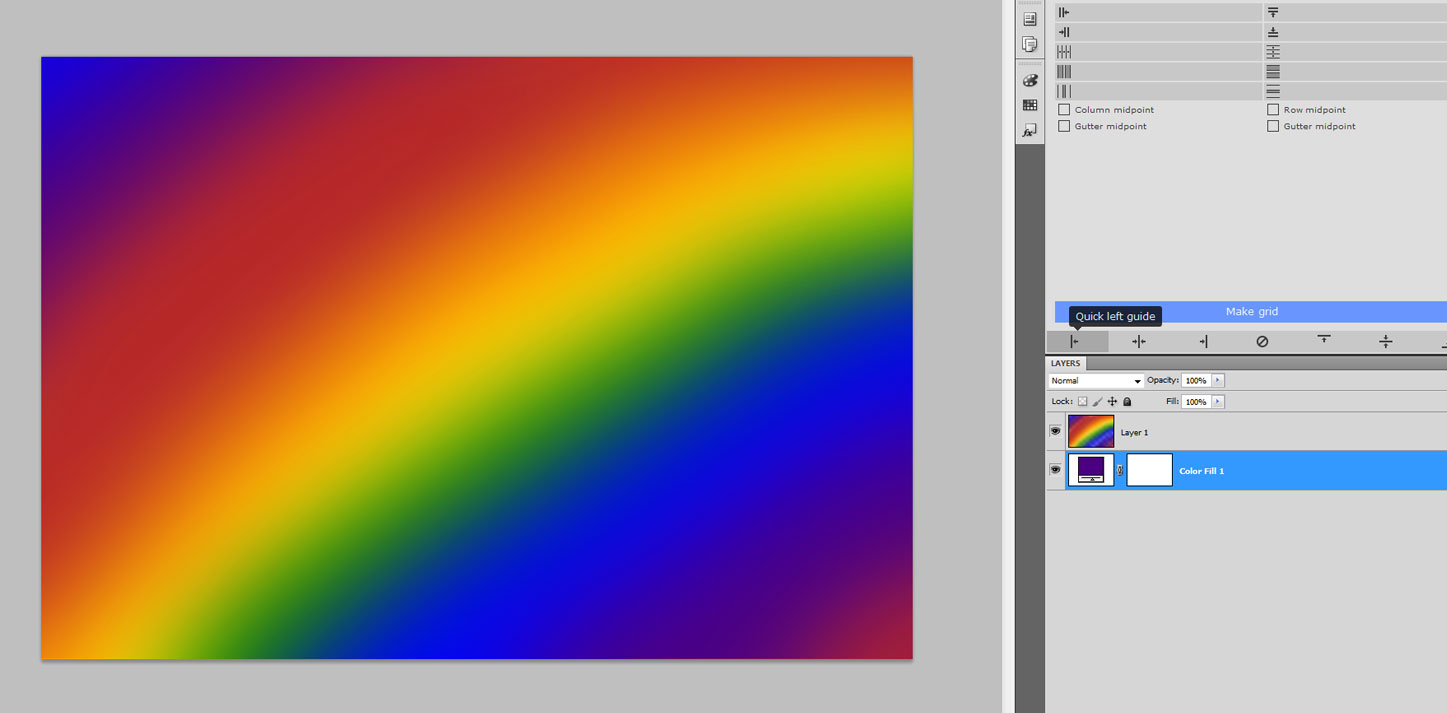
Task: Open the Swatches palette icon in sidebar
Action: (x=1029, y=79)
